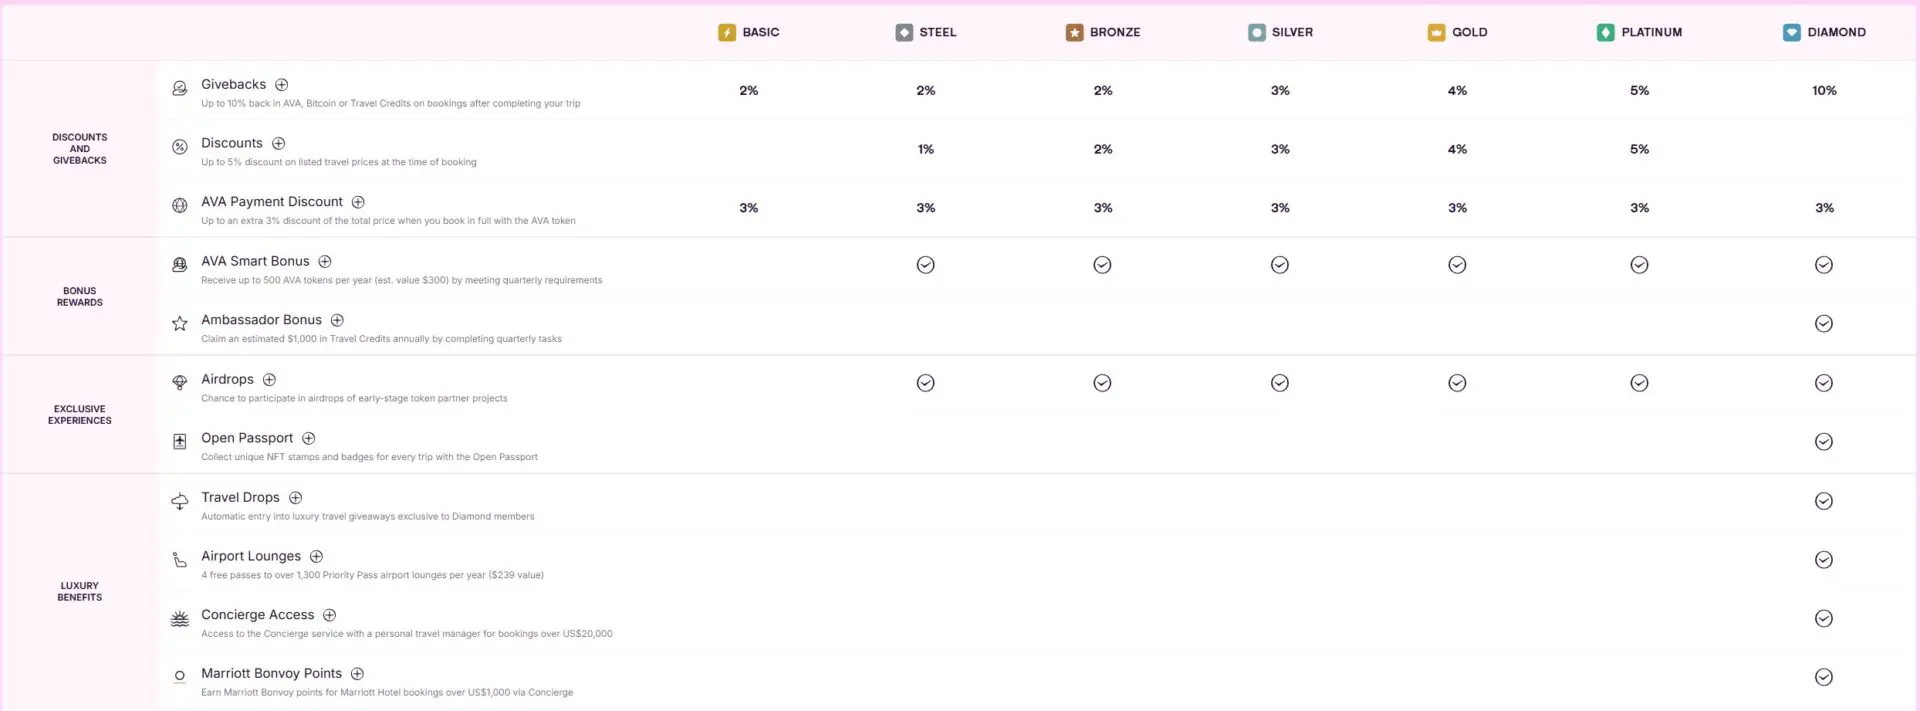Click the Platinum tier badge icon
The width and height of the screenshot is (1920, 711).
coord(1606,33)
